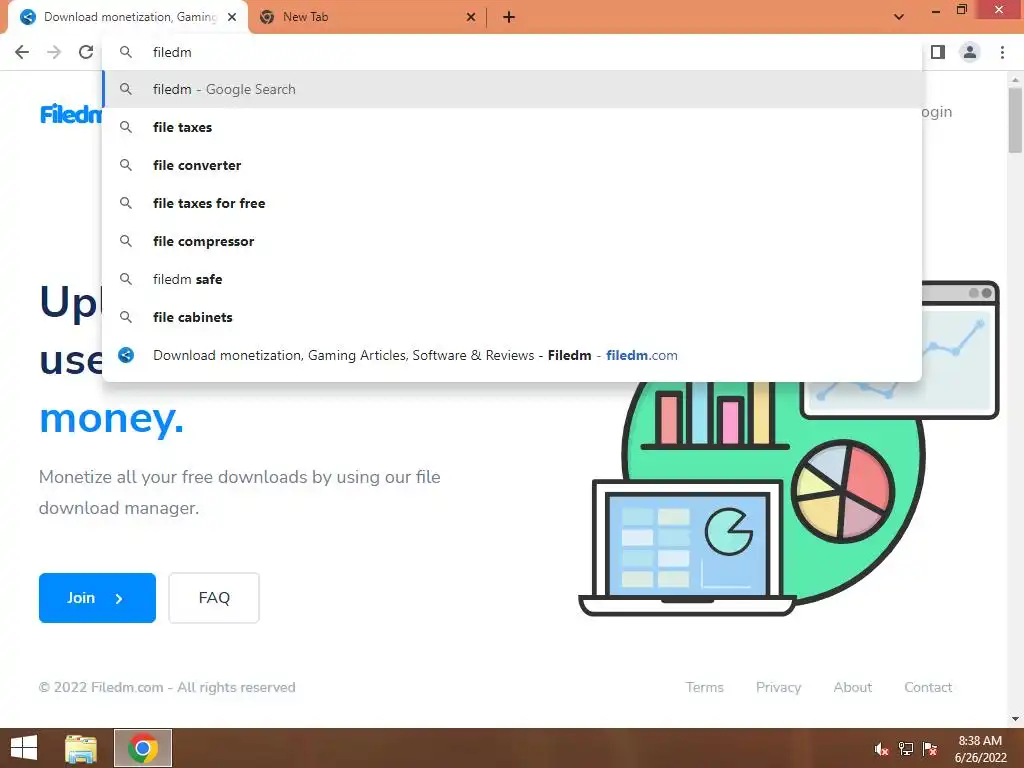The image size is (1024, 768).
Task: Open the Terms footer link
Action: (x=705, y=687)
